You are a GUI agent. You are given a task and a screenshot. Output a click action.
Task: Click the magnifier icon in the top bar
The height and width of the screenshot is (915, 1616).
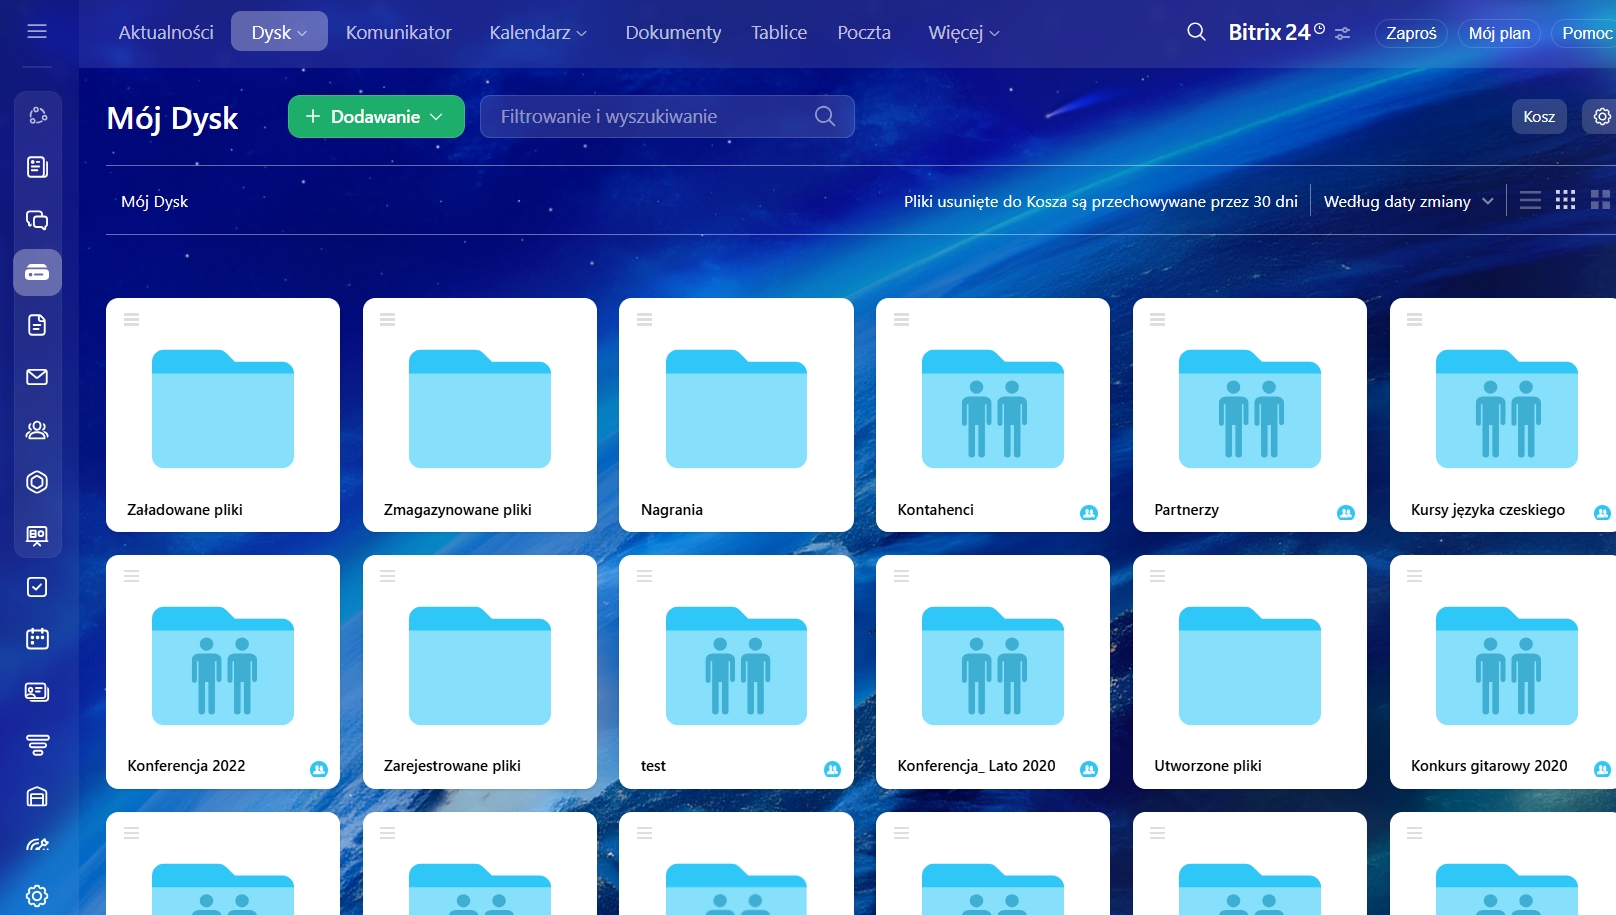click(1196, 32)
